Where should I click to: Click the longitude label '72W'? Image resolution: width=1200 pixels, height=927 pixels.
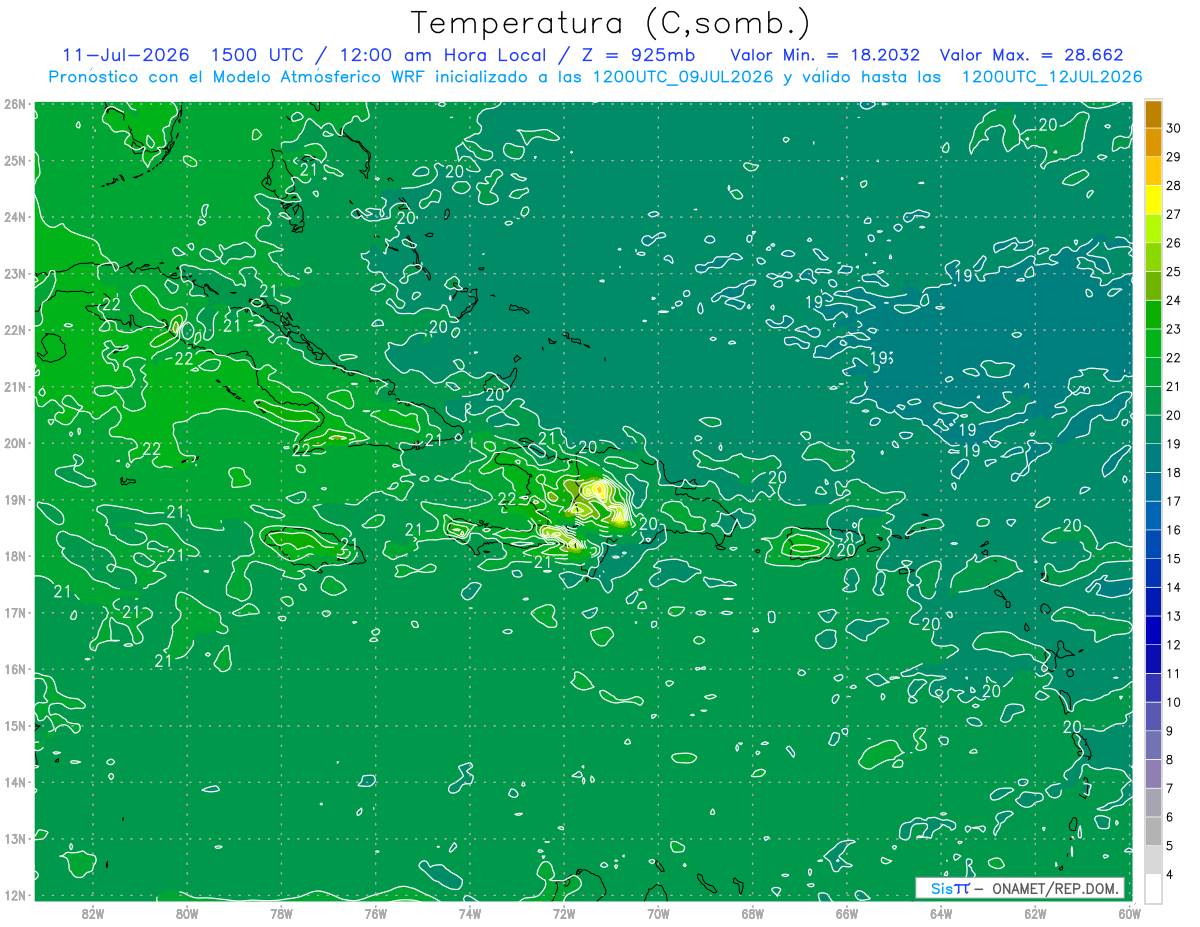(564, 913)
